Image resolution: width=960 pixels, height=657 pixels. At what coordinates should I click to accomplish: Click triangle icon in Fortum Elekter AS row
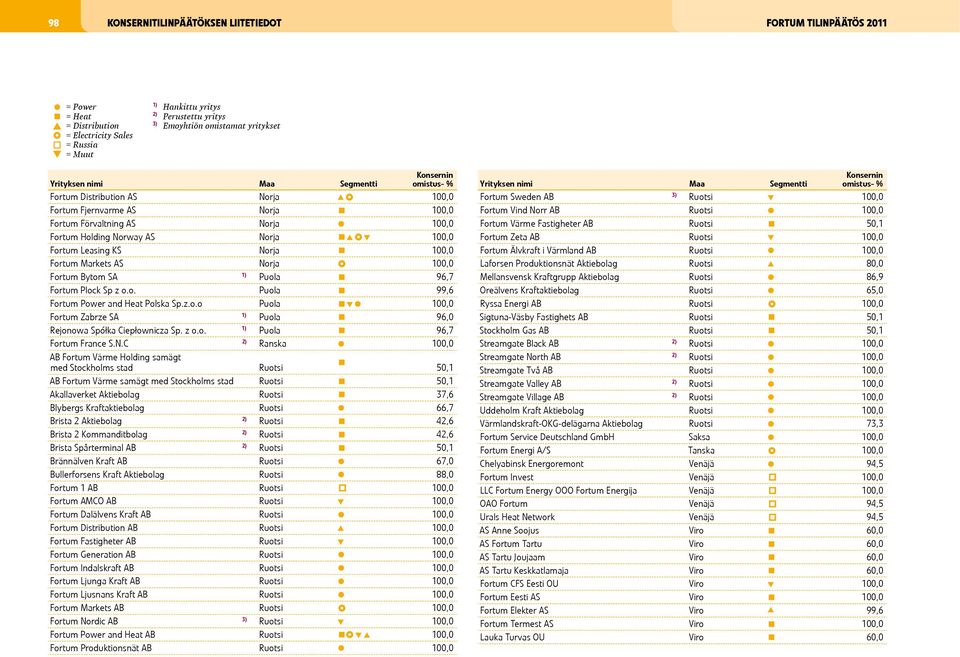pyautogui.click(x=771, y=610)
